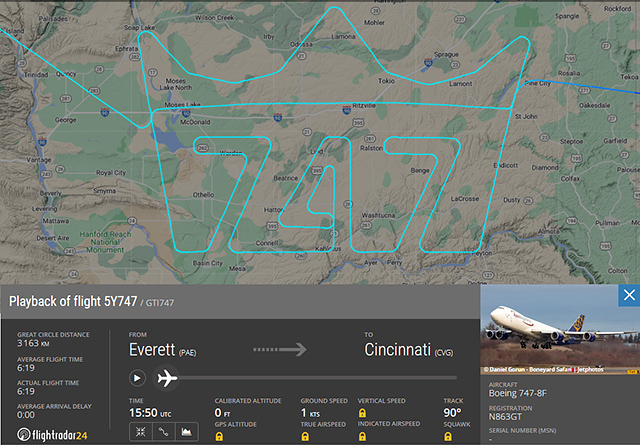The height and width of the screenshot is (445, 640).
Task: Click the flight route path icon button
Action: pyautogui.click(x=163, y=431)
